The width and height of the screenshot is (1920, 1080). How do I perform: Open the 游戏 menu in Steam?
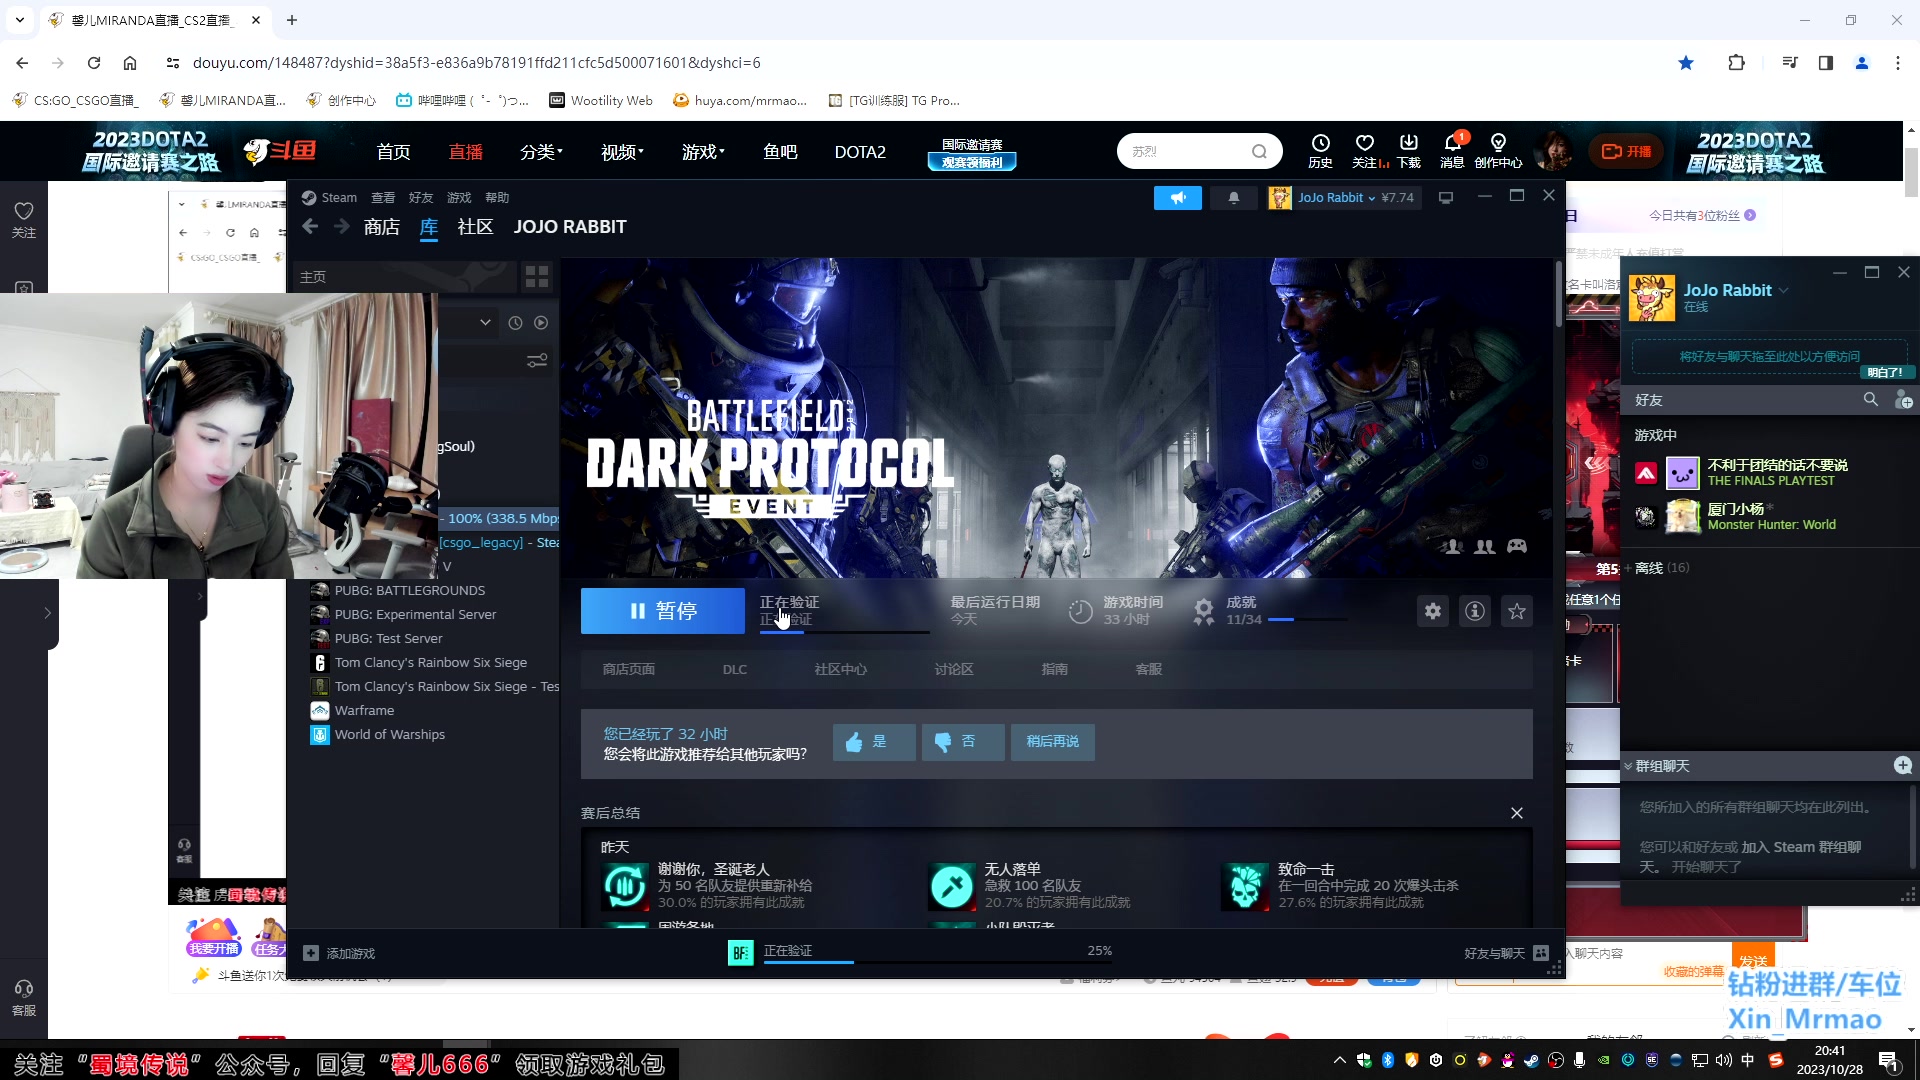[459, 198]
